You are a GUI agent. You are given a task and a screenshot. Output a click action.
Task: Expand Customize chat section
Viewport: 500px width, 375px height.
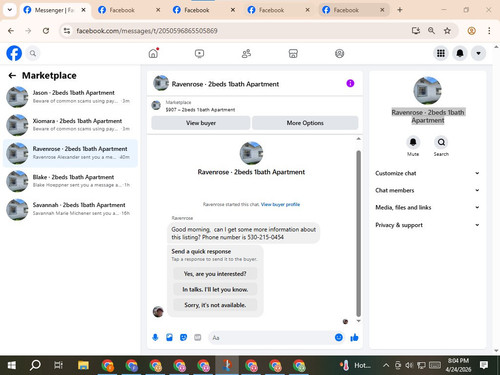tap(427, 173)
